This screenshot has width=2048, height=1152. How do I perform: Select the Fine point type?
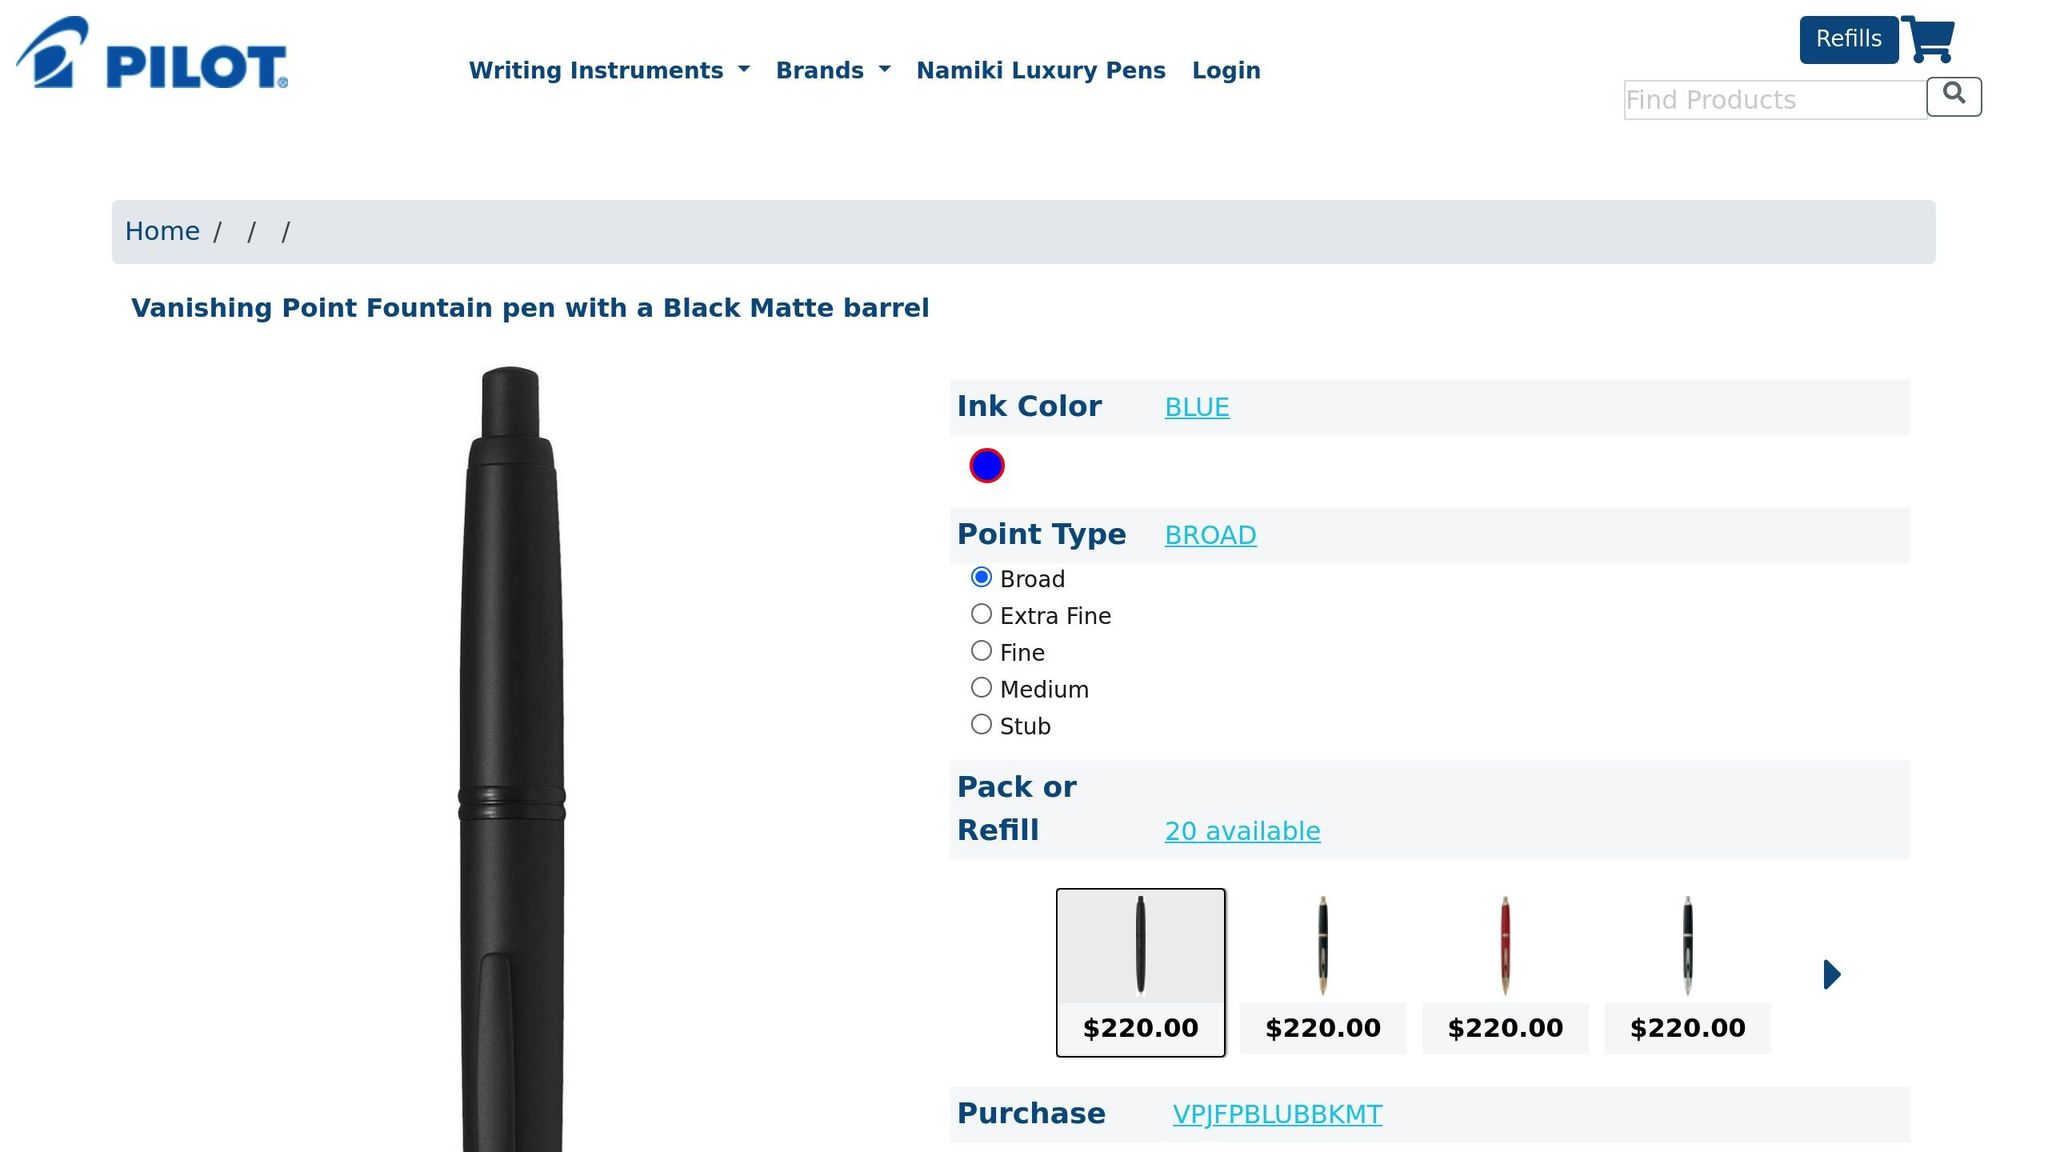[981, 650]
